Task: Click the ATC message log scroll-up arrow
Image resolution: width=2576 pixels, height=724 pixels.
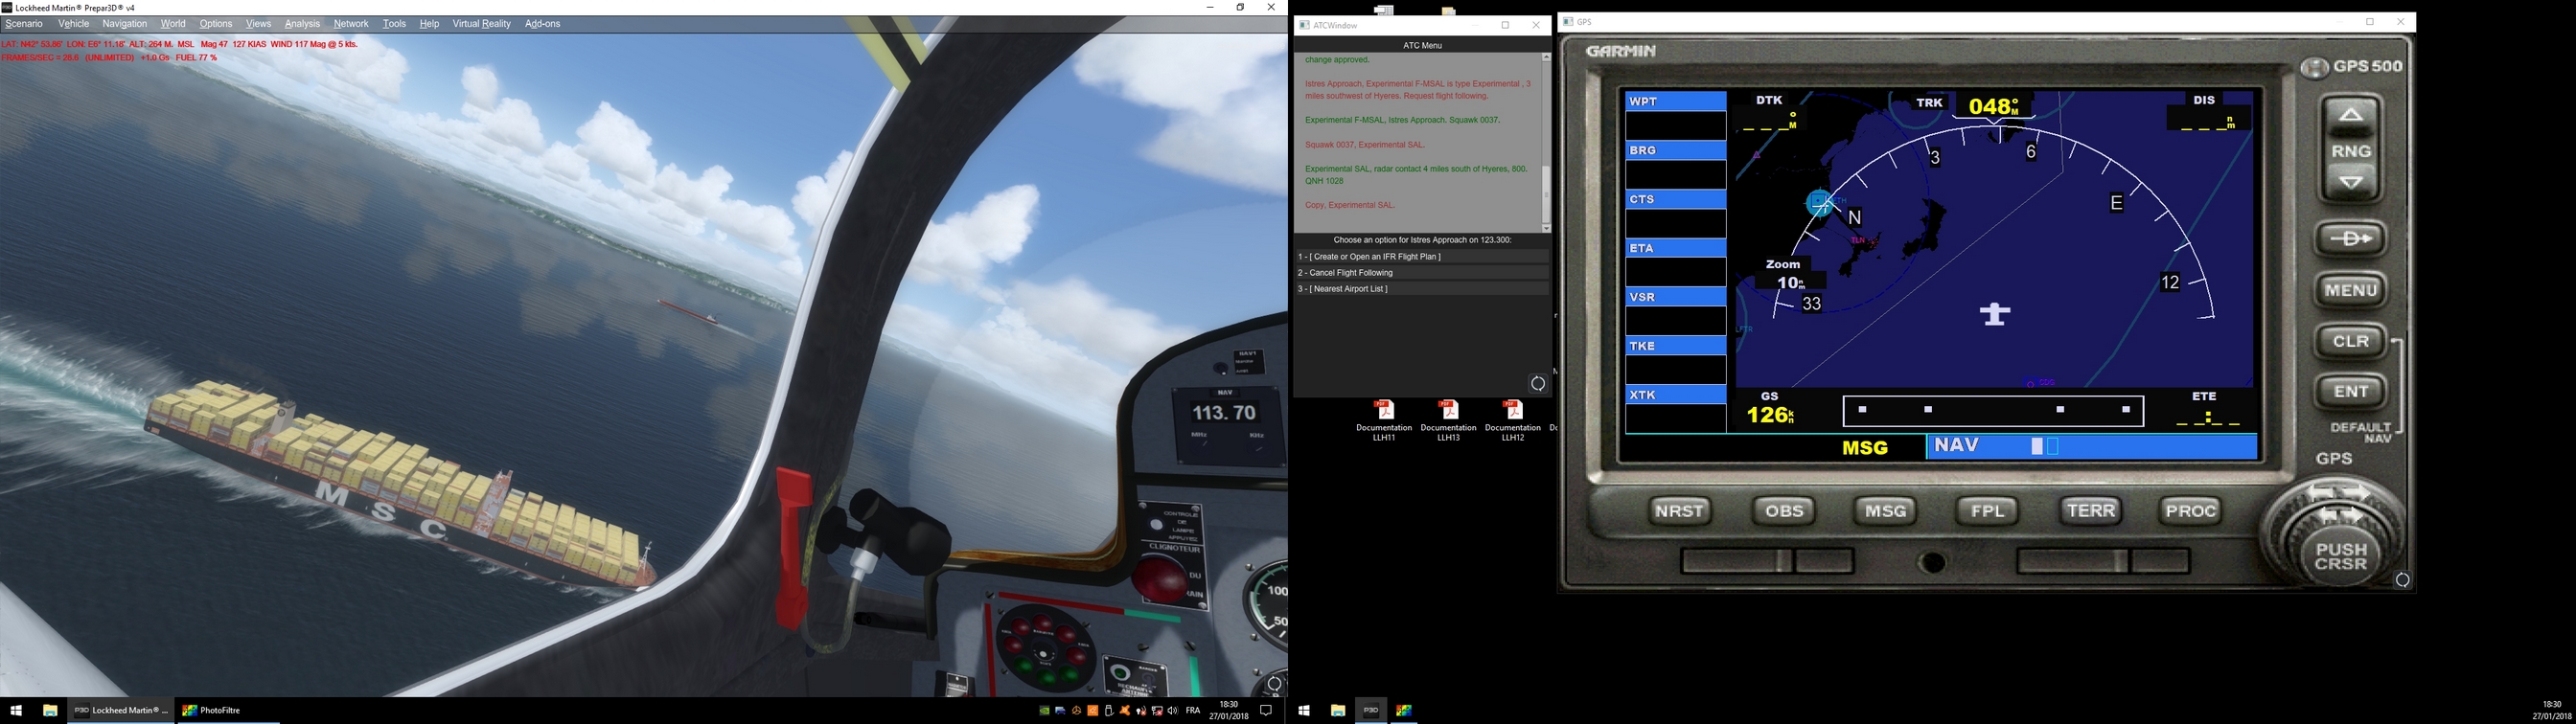Action: pos(1546,58)
